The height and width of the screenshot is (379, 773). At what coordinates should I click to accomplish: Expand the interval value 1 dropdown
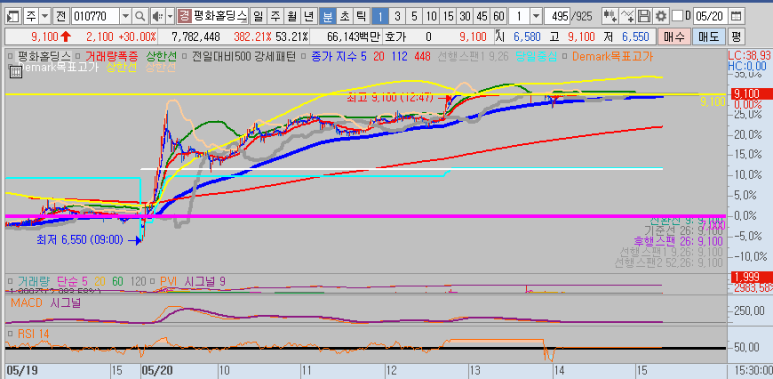click(536, 16)
